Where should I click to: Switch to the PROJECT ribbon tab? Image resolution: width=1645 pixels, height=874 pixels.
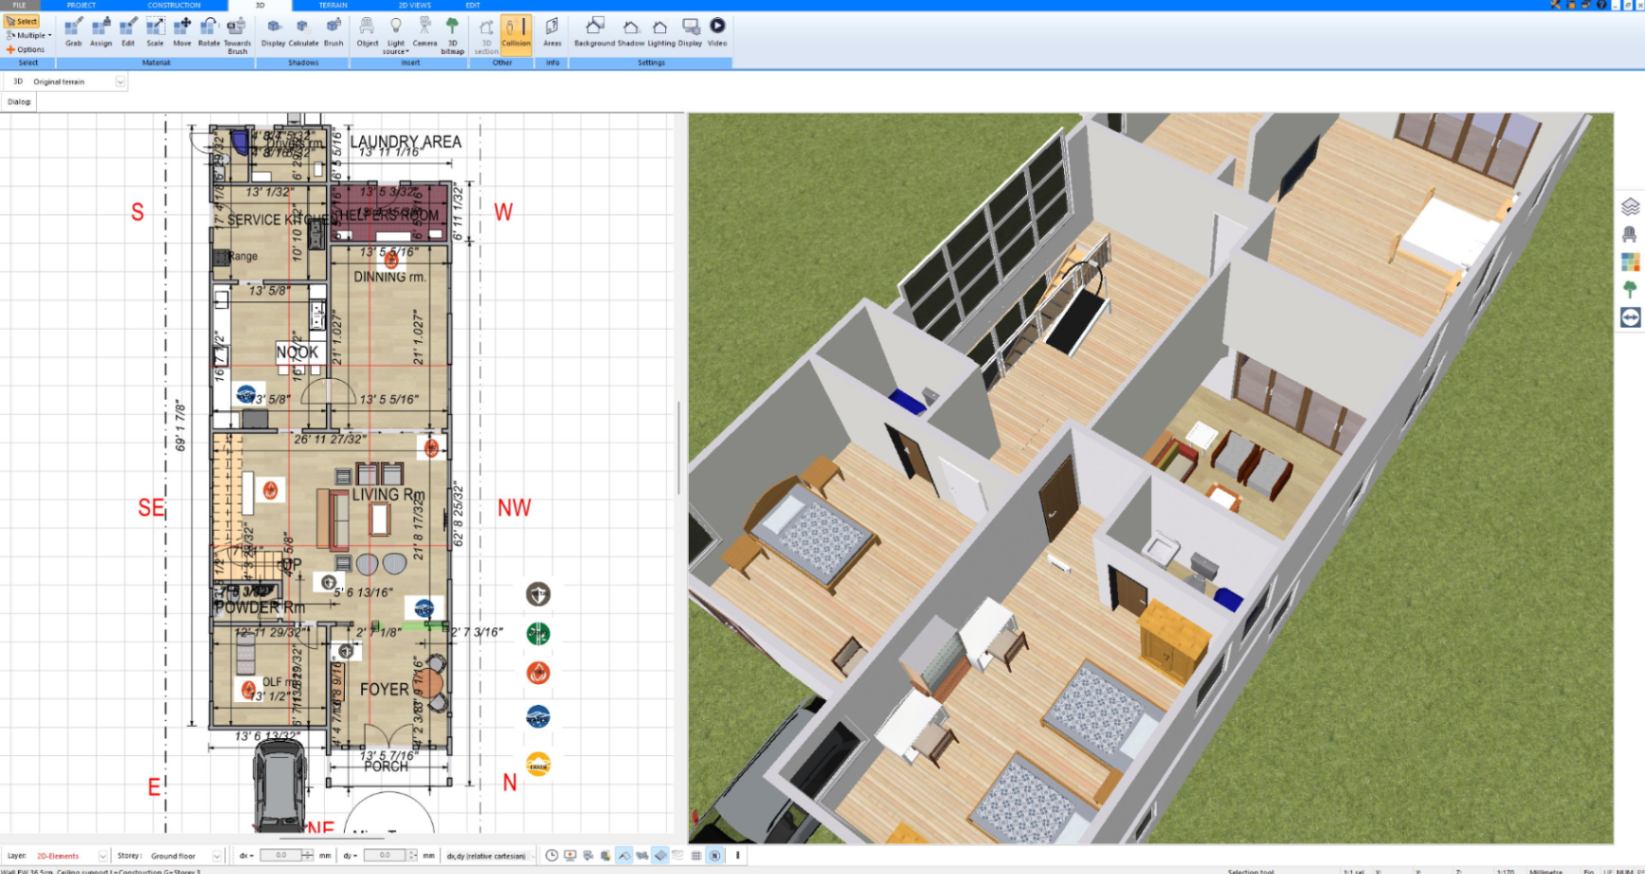click(x=81, y=5)
